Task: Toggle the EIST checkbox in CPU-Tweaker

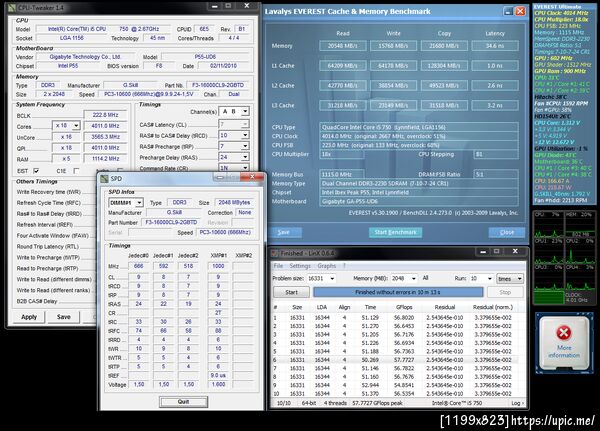Action: (36, 171)
